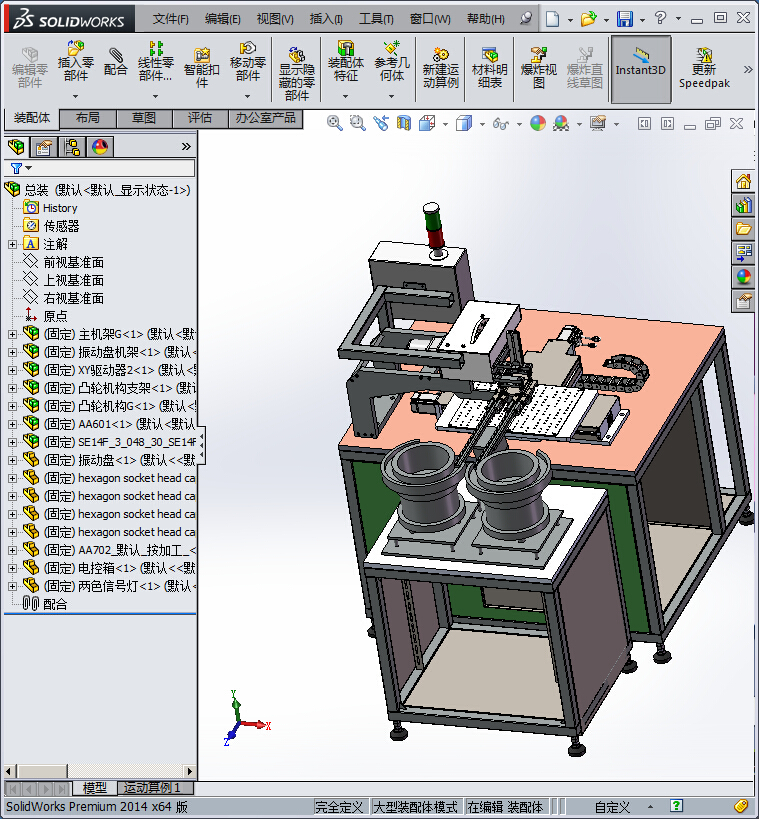
Task: Click the 更新 Speedpak tool
Action: click(704, 68)
